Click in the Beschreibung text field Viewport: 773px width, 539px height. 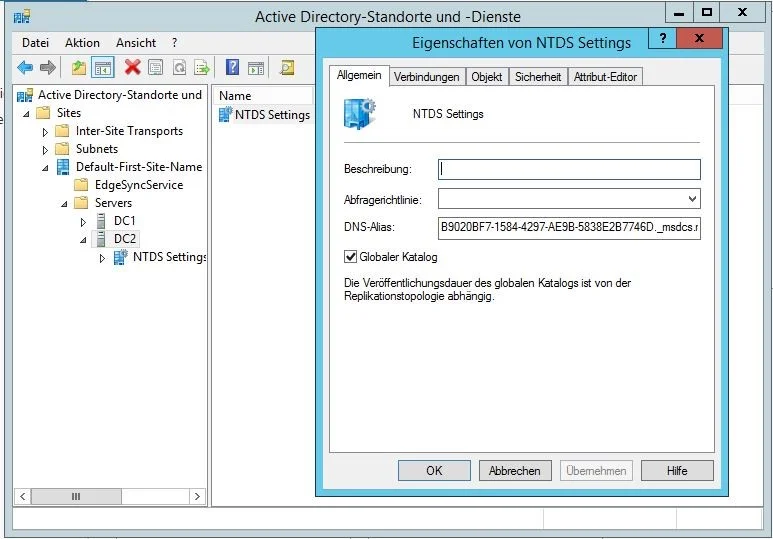coord(569,169)
